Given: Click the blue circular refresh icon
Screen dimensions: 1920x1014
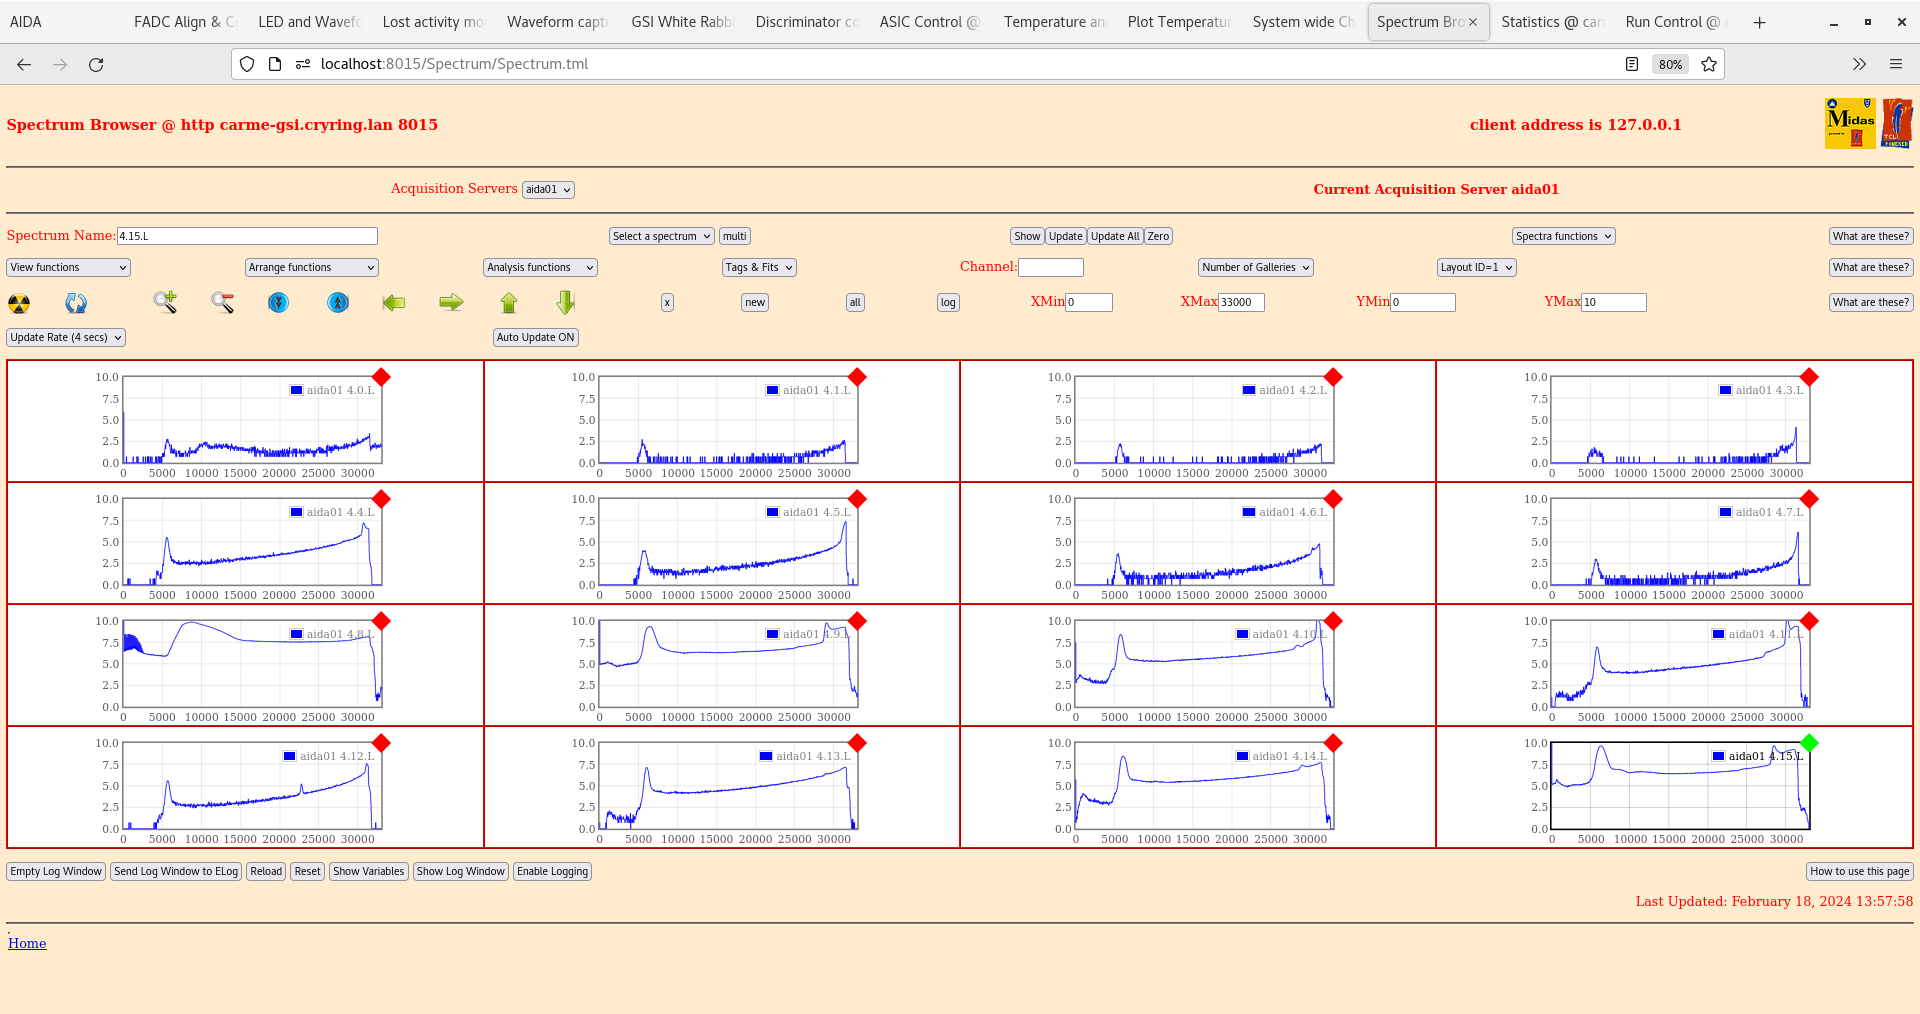Looking at the screenshot, I should 76,303.
